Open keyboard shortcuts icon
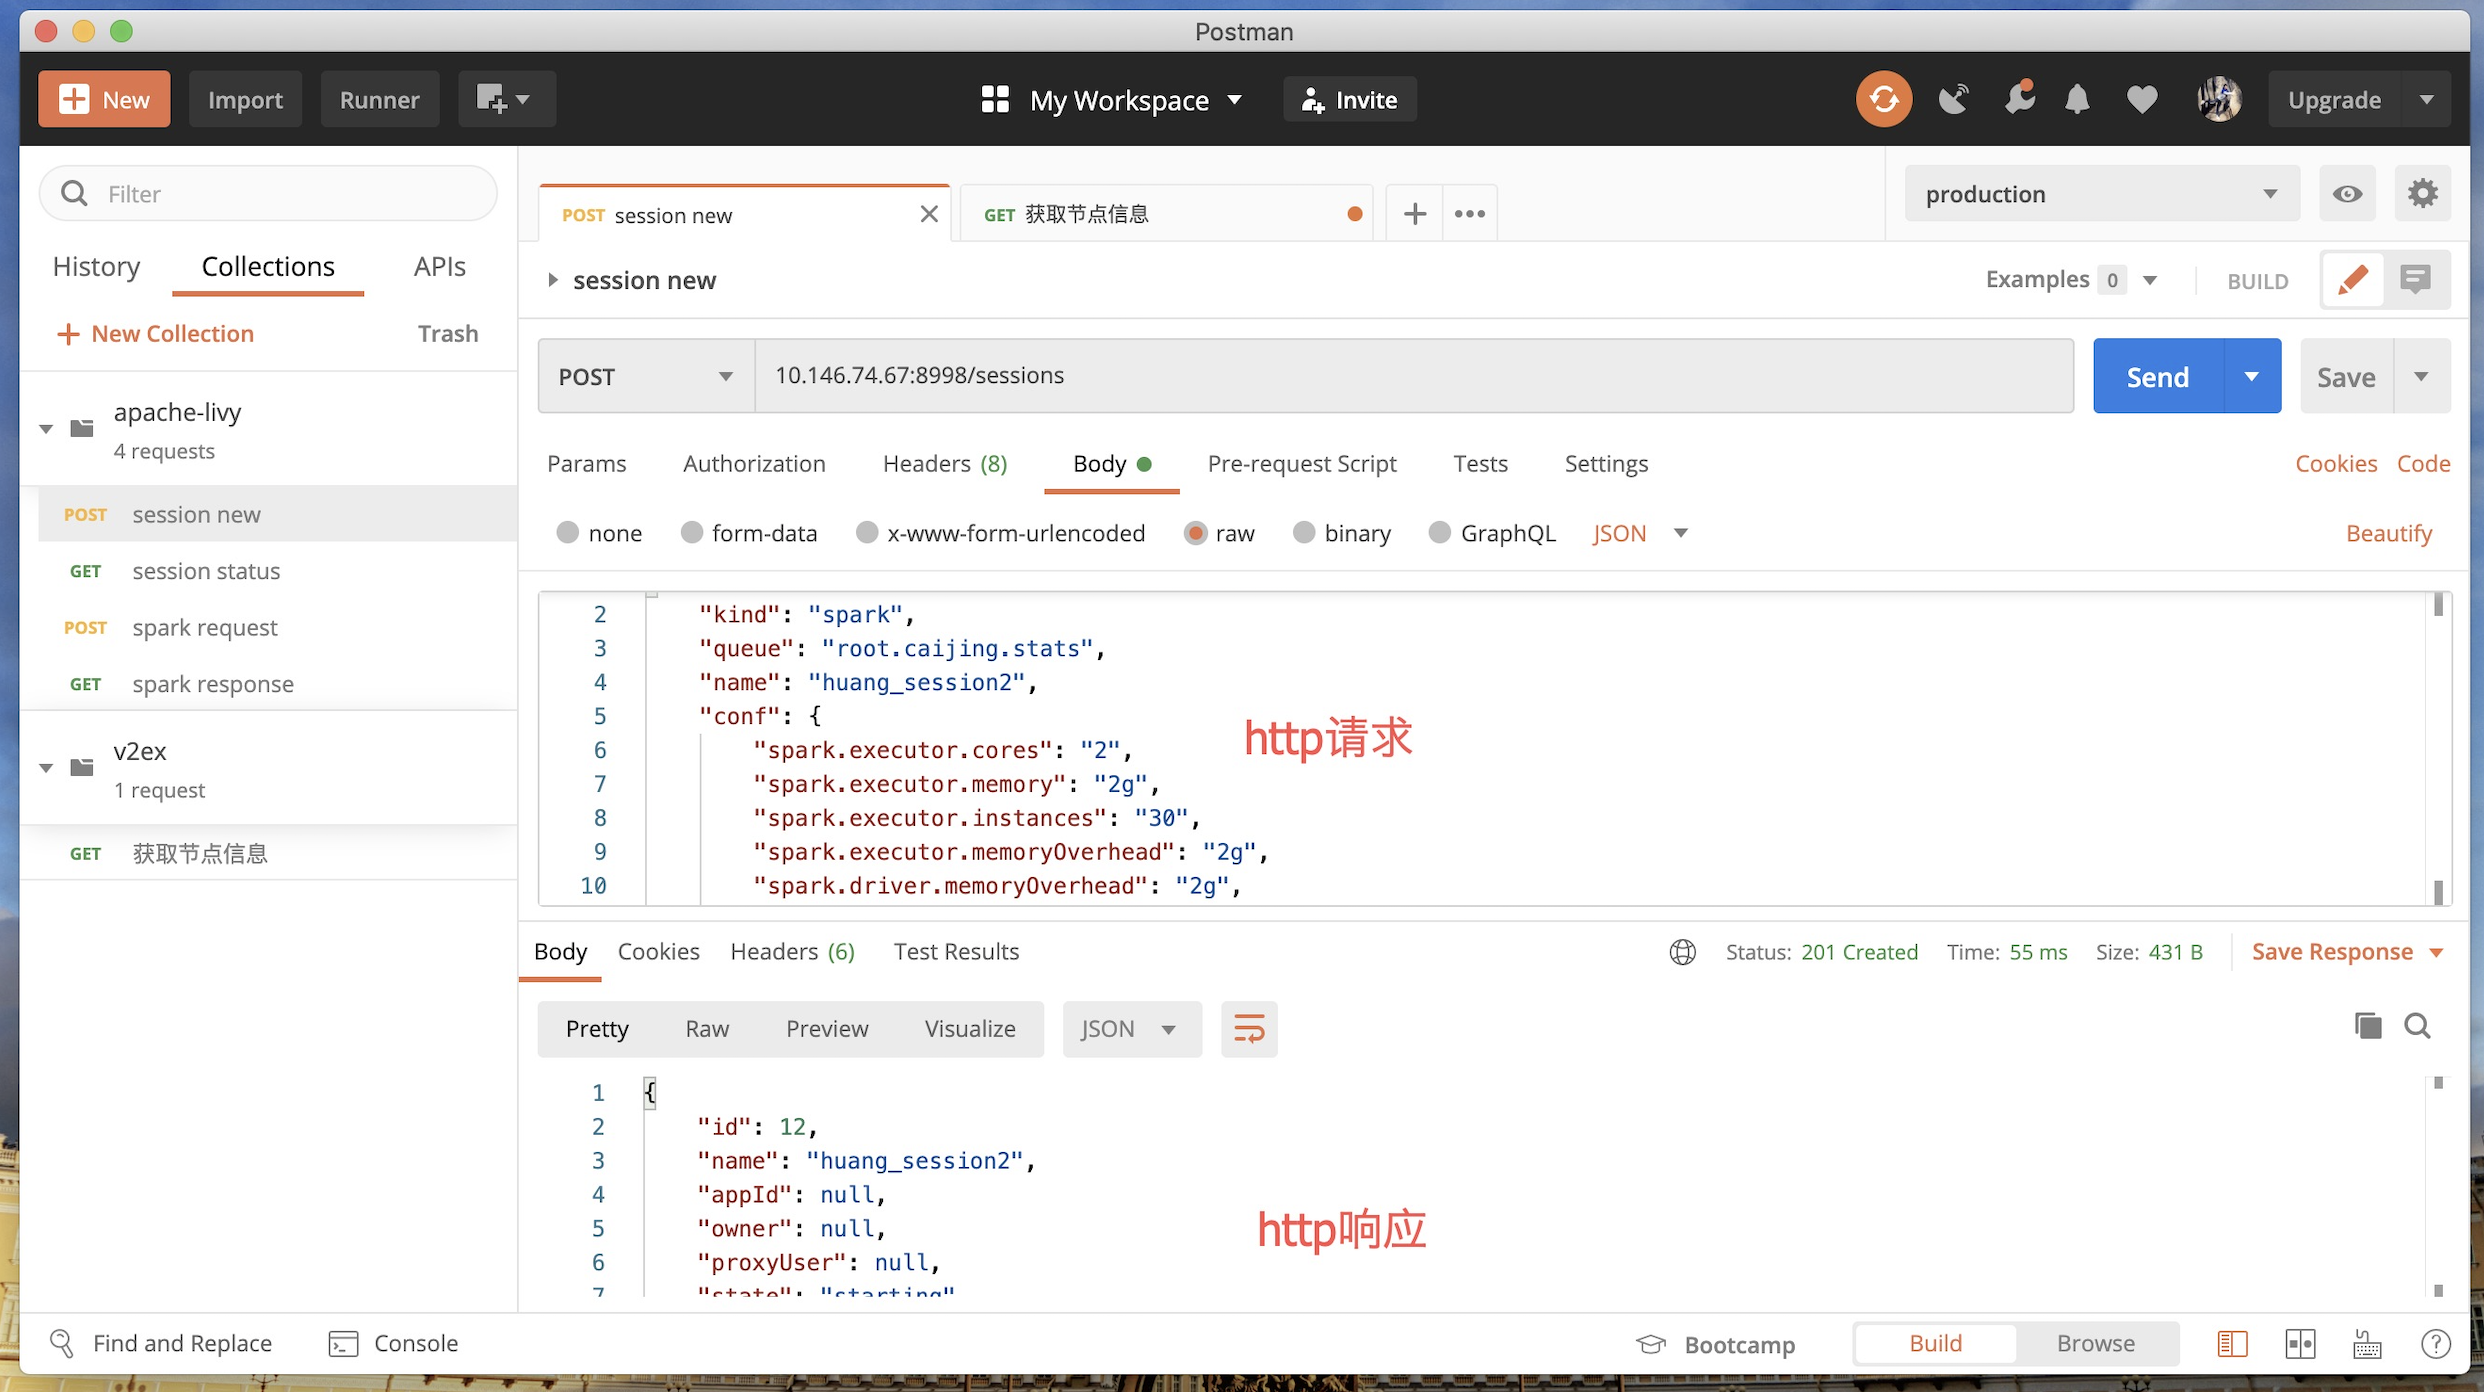Viewport: 2484px width, 1392px height. [2367, 1343]
